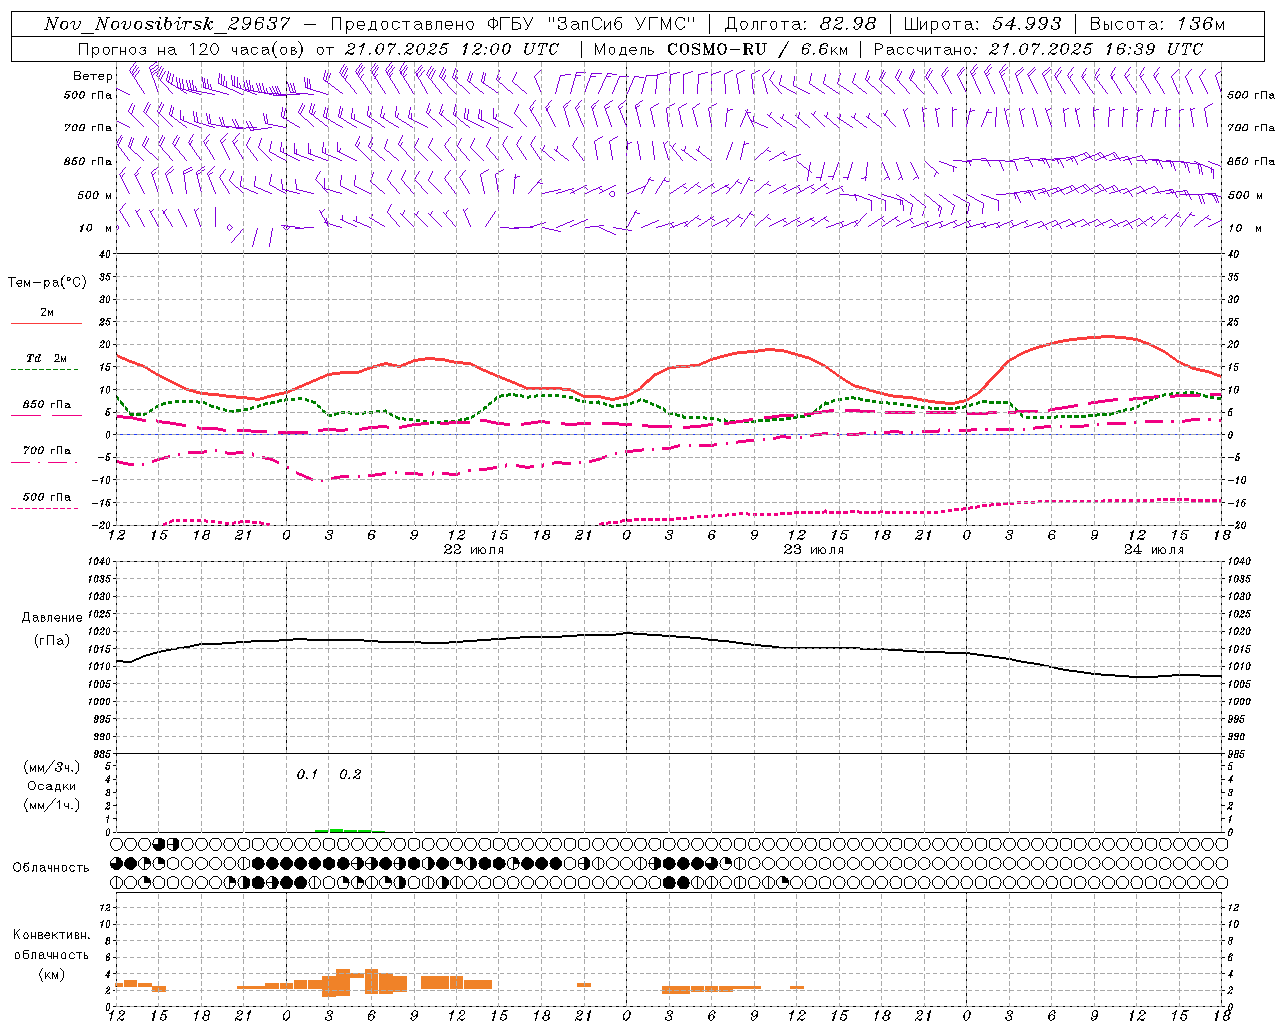The height and width of the screenshot is (1024, 1280).
Task: Click the Nov_Novosibirsk_29637 station title
Action: [167, 24]
